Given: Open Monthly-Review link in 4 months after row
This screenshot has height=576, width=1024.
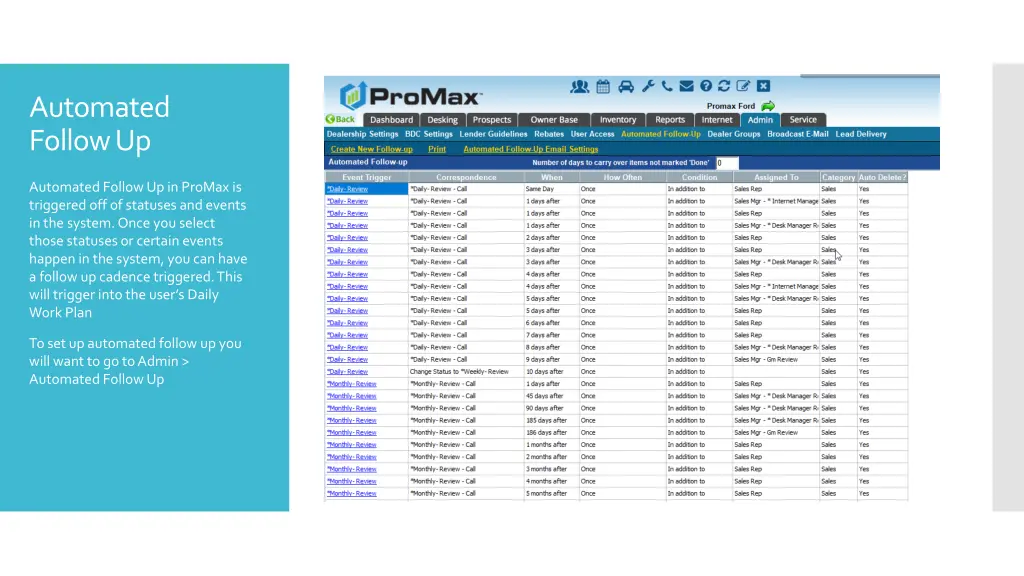Looking at the screenshot, I should (x=352, y=482).
